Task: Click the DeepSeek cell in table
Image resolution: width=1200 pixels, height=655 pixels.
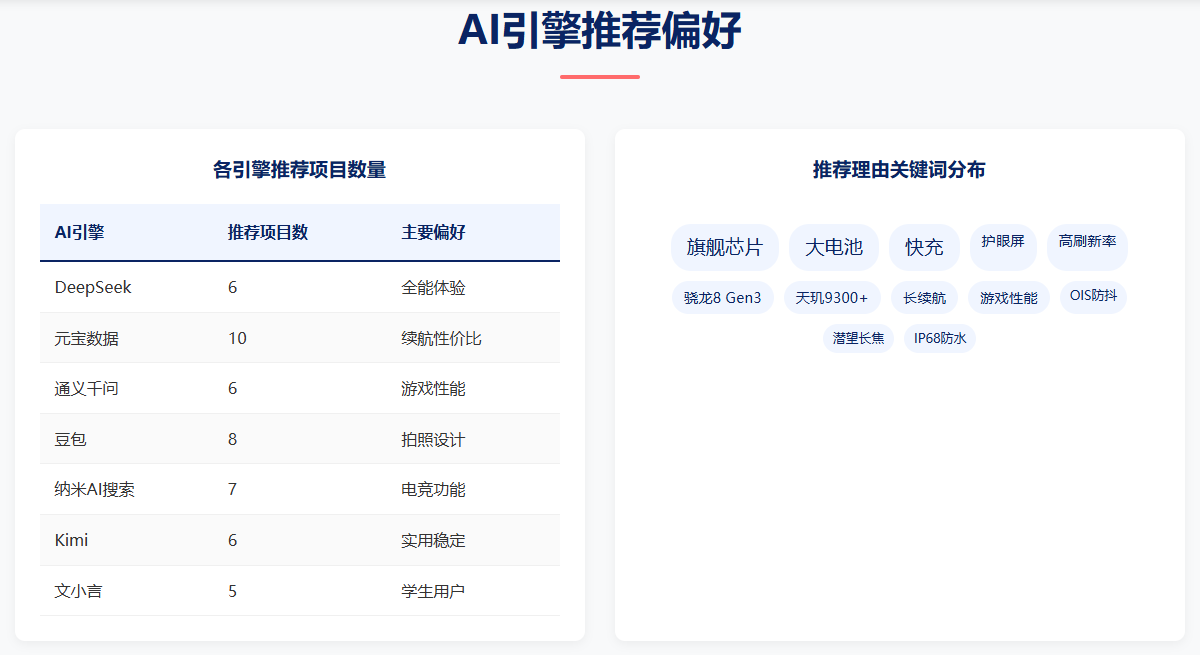Action: click(127, 287)
